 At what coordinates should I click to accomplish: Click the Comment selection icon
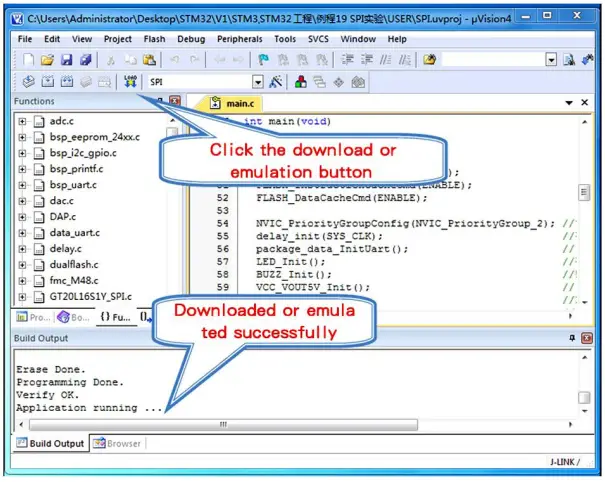click(385, 60)
